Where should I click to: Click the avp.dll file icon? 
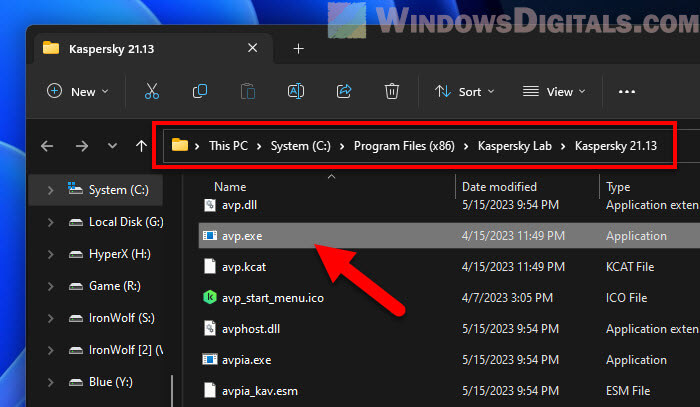[x=210, y=205]
